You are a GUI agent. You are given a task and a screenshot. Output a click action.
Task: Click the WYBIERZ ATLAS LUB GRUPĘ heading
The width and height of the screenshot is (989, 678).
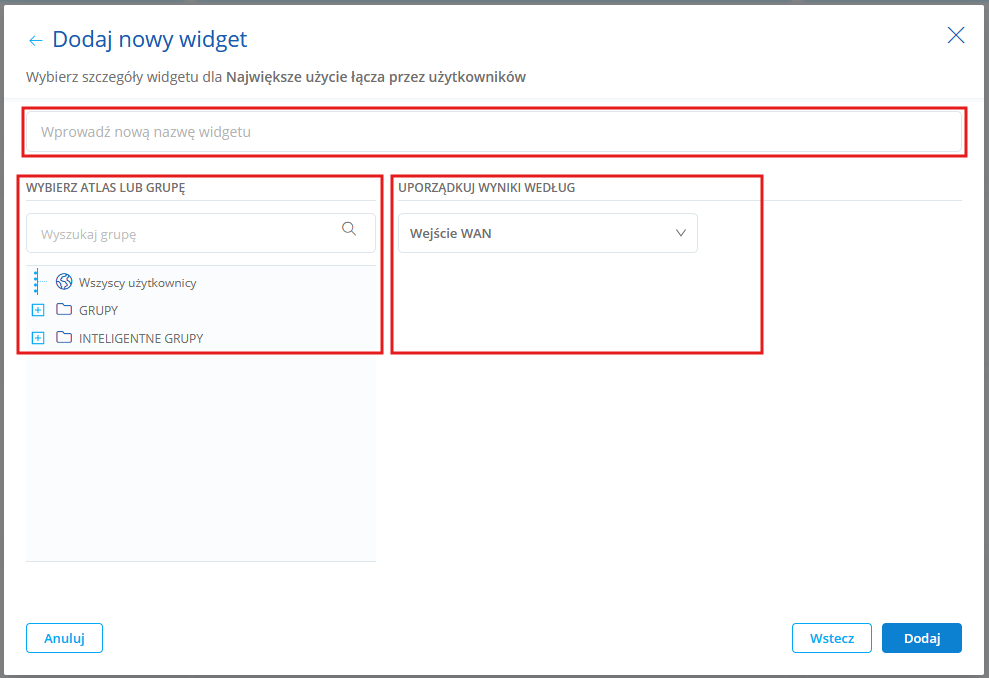click(105, 187)
